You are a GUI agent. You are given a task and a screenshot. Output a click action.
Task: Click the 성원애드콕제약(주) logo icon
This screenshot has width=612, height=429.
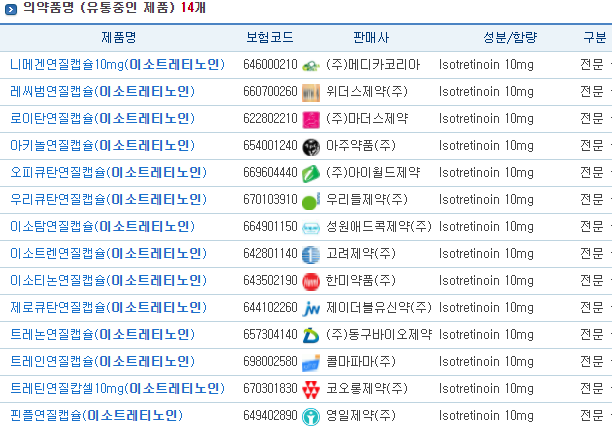311,228
